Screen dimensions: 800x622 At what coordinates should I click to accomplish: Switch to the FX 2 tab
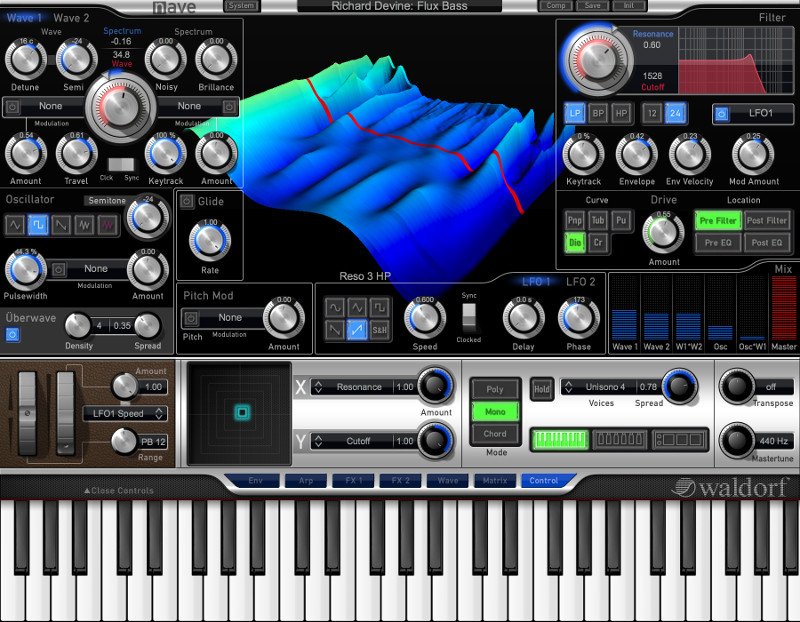401,481
